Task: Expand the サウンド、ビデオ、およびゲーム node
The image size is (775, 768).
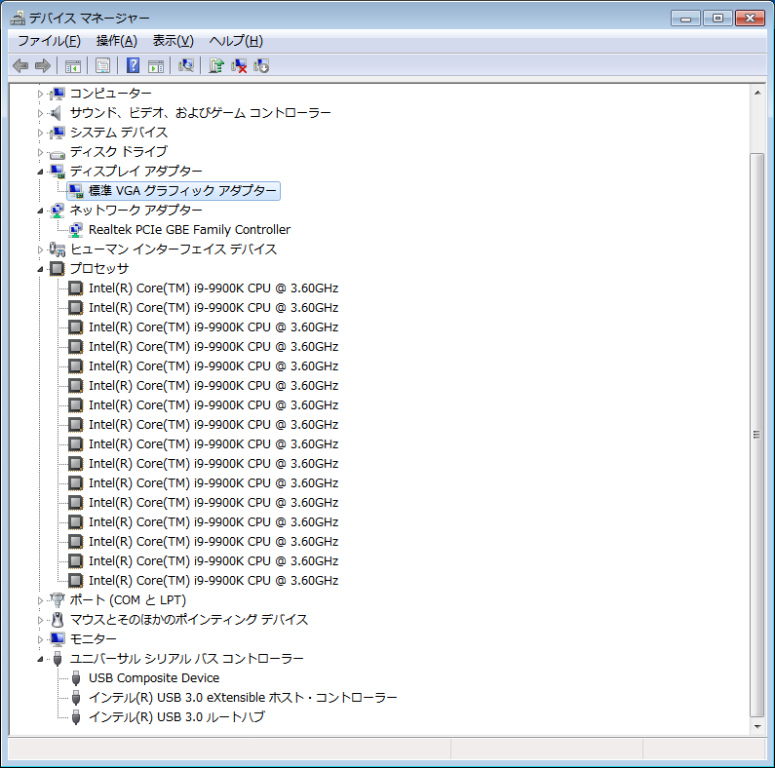Action: pyautogui.click(x=41, y=113)
